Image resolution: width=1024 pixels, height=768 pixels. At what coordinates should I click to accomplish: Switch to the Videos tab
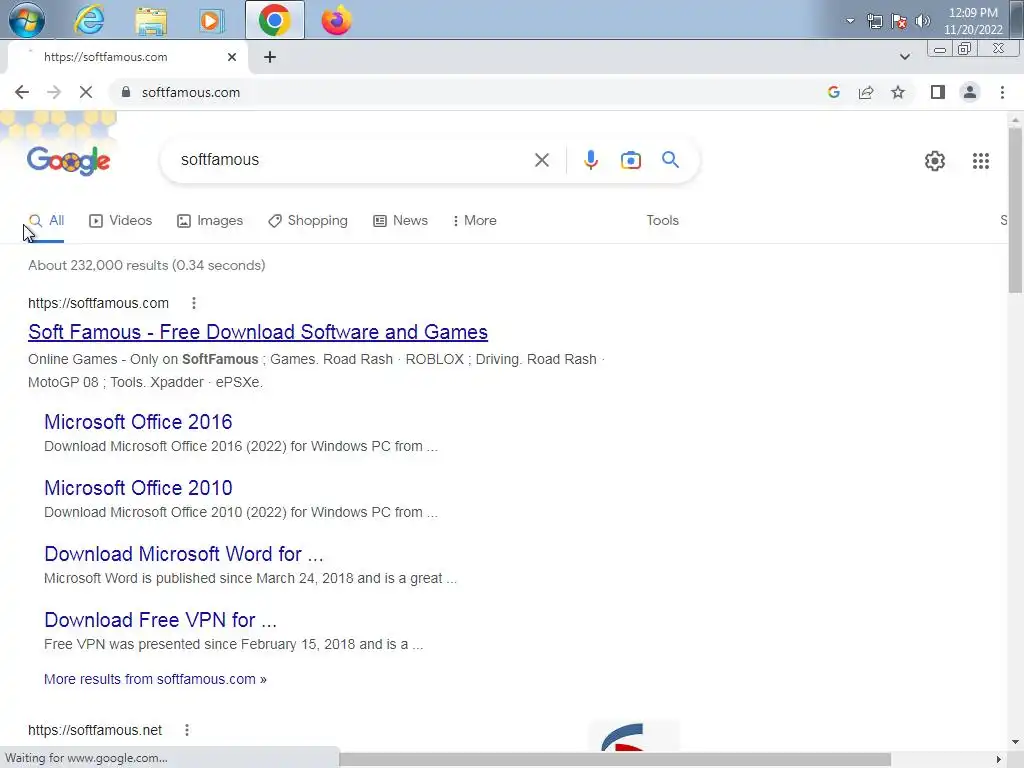[120, 221]
